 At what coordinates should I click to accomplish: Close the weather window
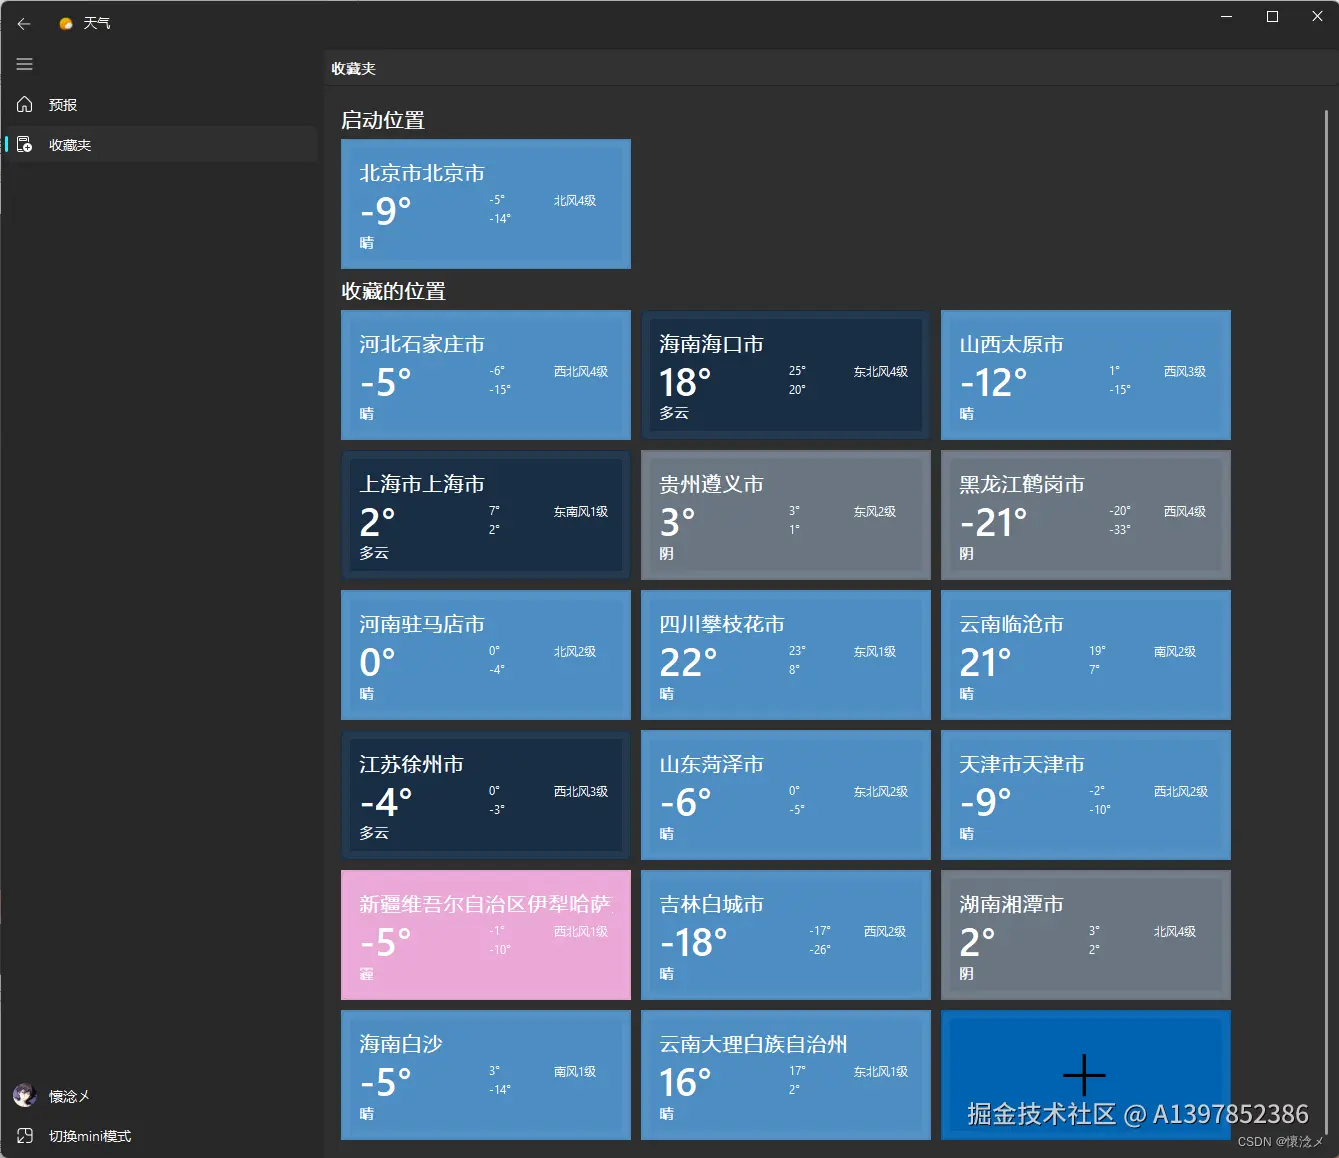(x=1317, y=17)
